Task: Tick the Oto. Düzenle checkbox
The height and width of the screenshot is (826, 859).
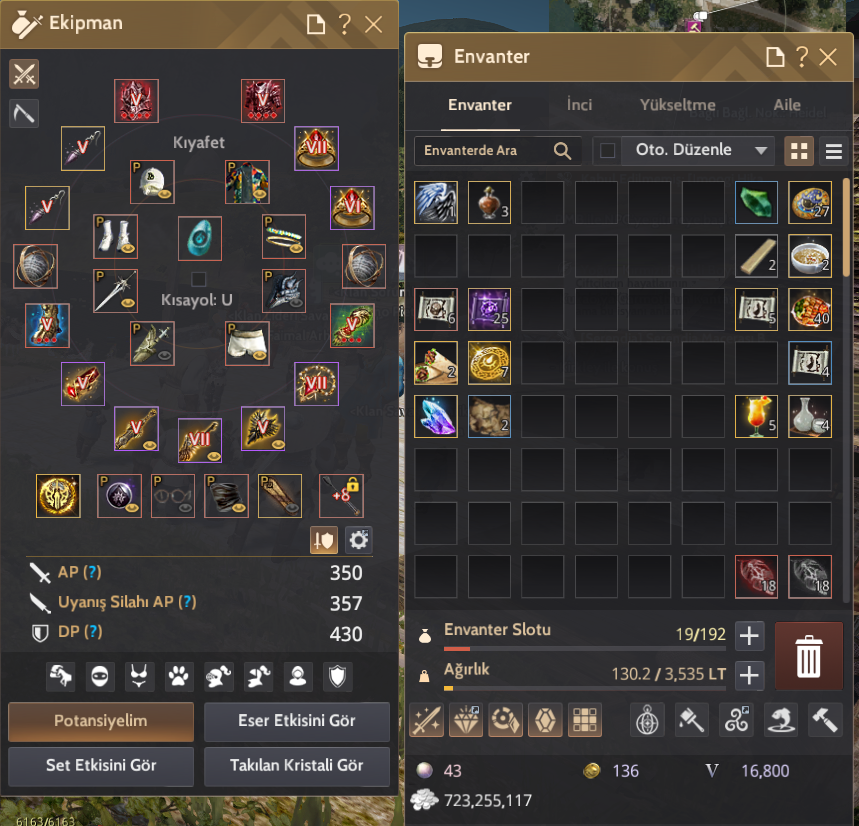Action: (x=607, y=151)
